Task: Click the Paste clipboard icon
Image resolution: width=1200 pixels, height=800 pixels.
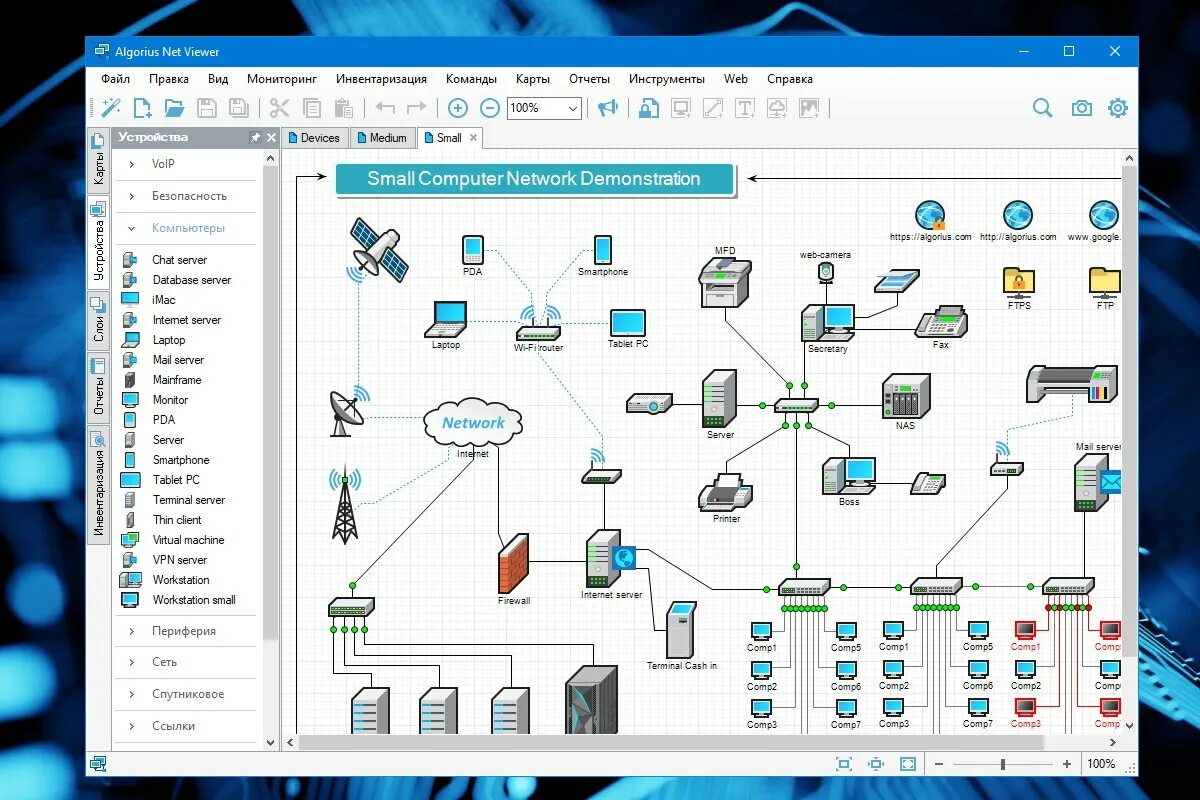Action: 343,108
